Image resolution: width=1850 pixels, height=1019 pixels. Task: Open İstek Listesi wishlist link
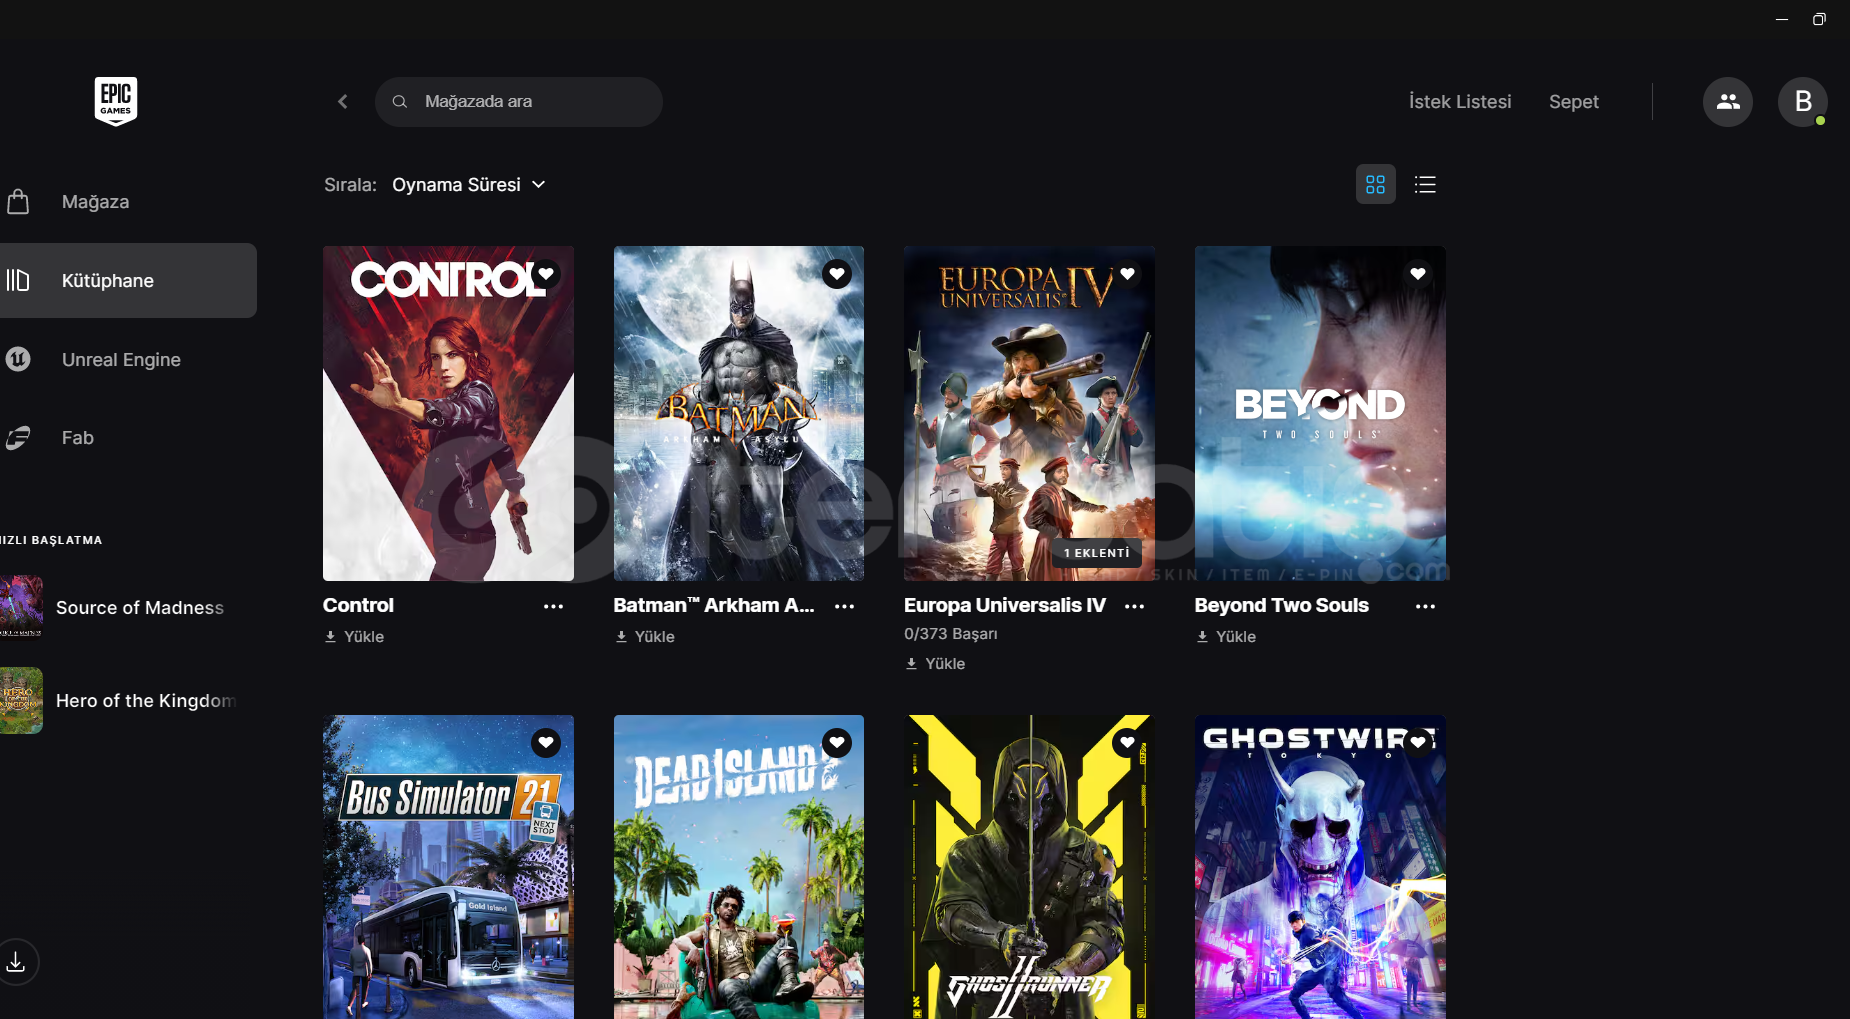coord(1459,102)
